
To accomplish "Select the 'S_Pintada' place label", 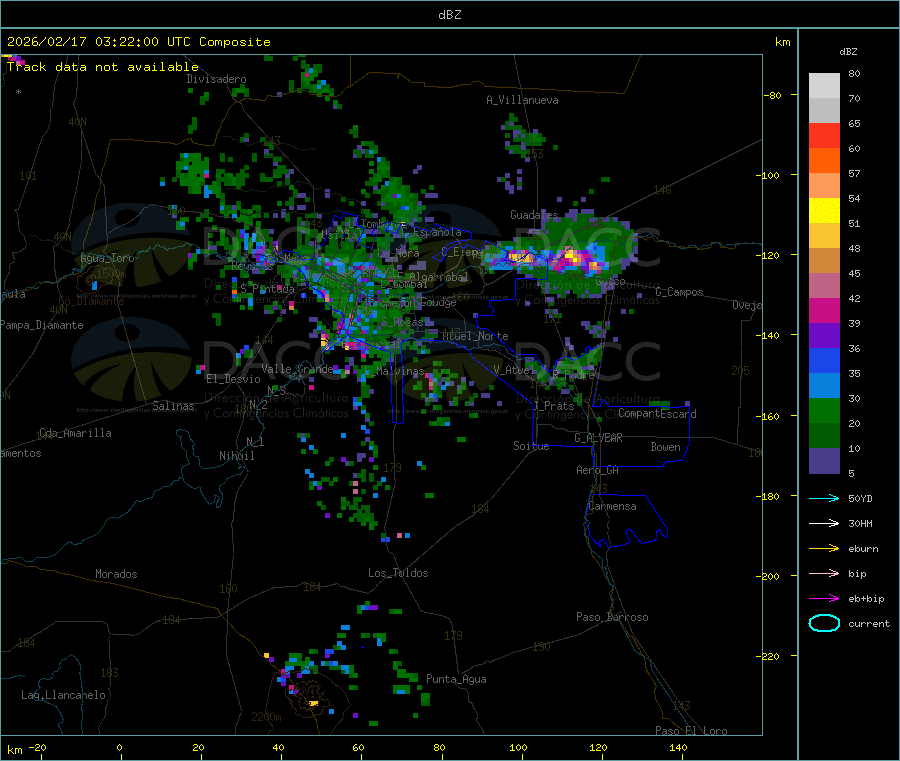I will click(x=267, y=289).
